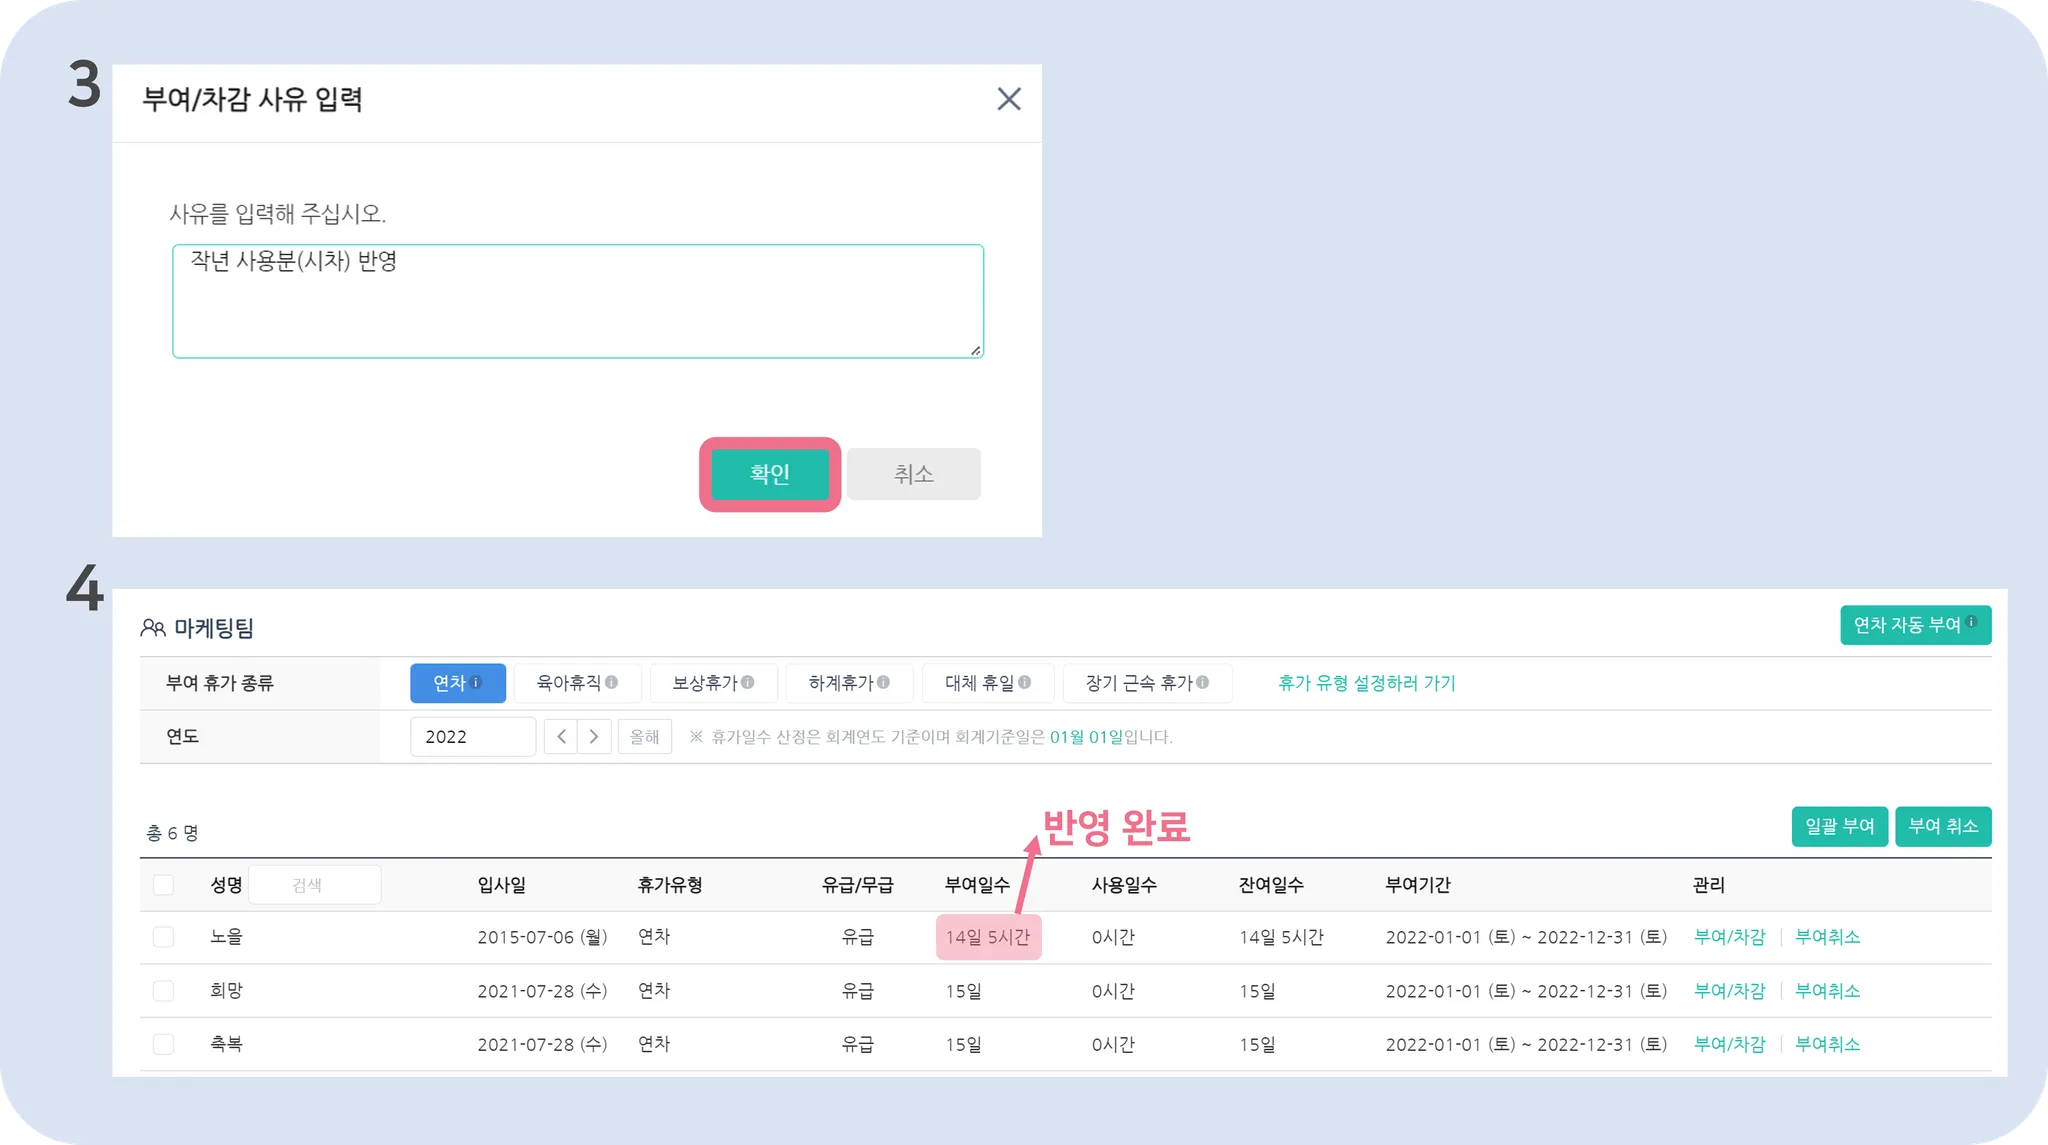Click info icon next to 대체 휴일
Viewport: 2048px width, 1145px height.
pyautogui.click(x=1024, y=682)
